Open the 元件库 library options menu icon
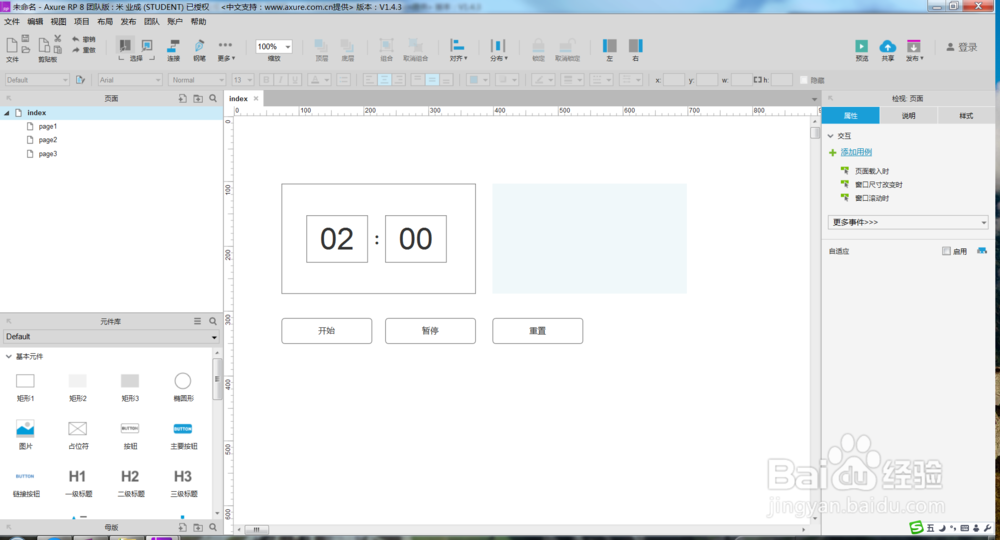 pyautogui.click(x=198, y=321)
